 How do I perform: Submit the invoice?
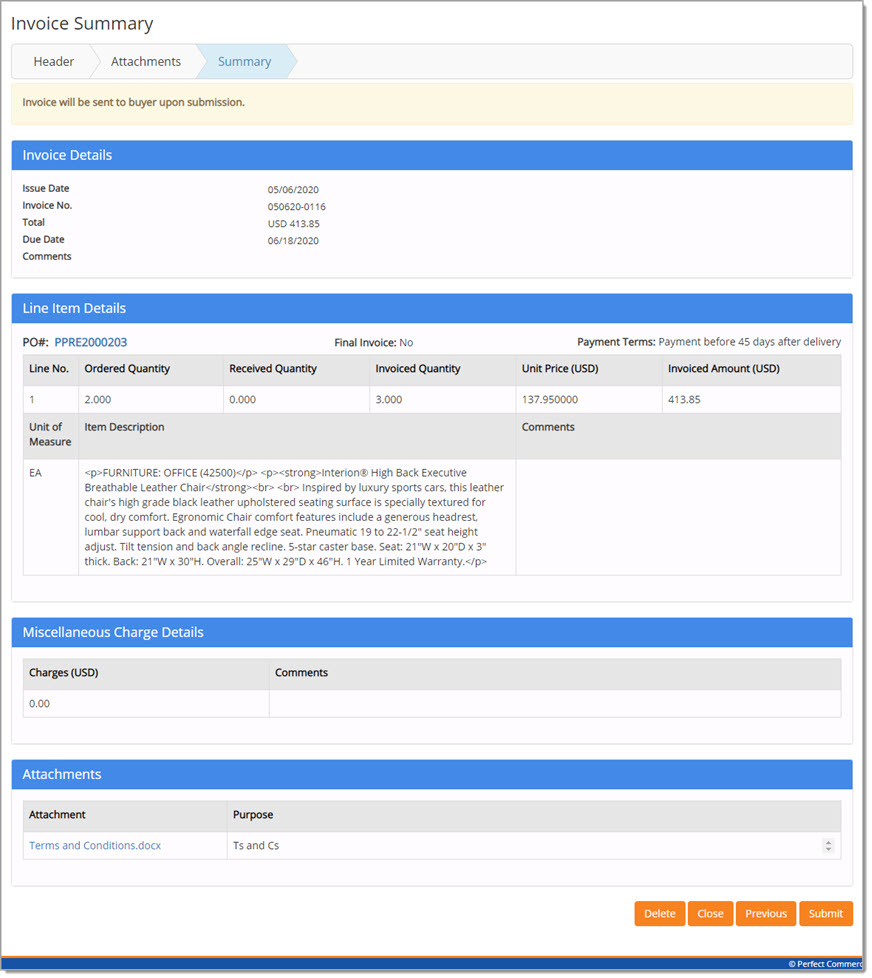click(x=826, y=913)
